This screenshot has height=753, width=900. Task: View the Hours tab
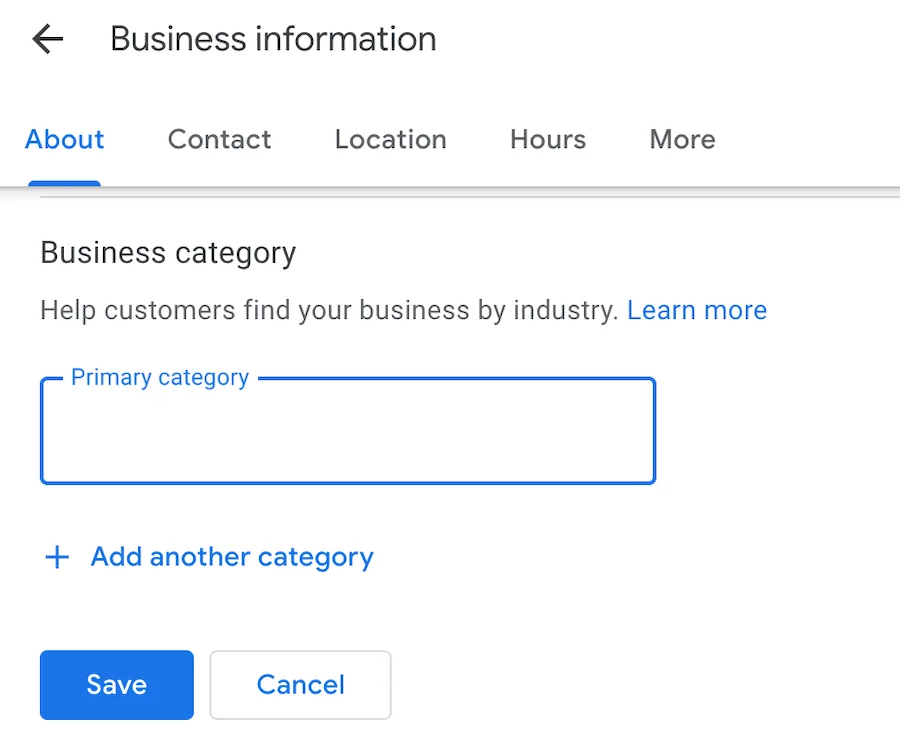click(x=547, y=140)
